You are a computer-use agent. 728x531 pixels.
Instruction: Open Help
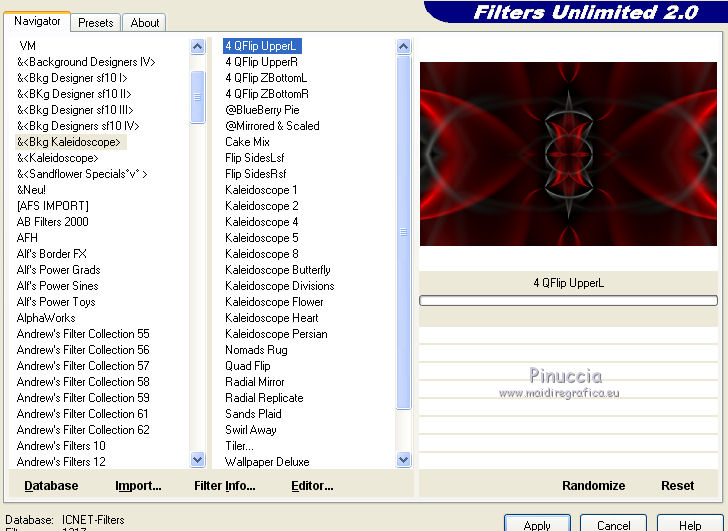pyautogui.click(x=690, y=524)
